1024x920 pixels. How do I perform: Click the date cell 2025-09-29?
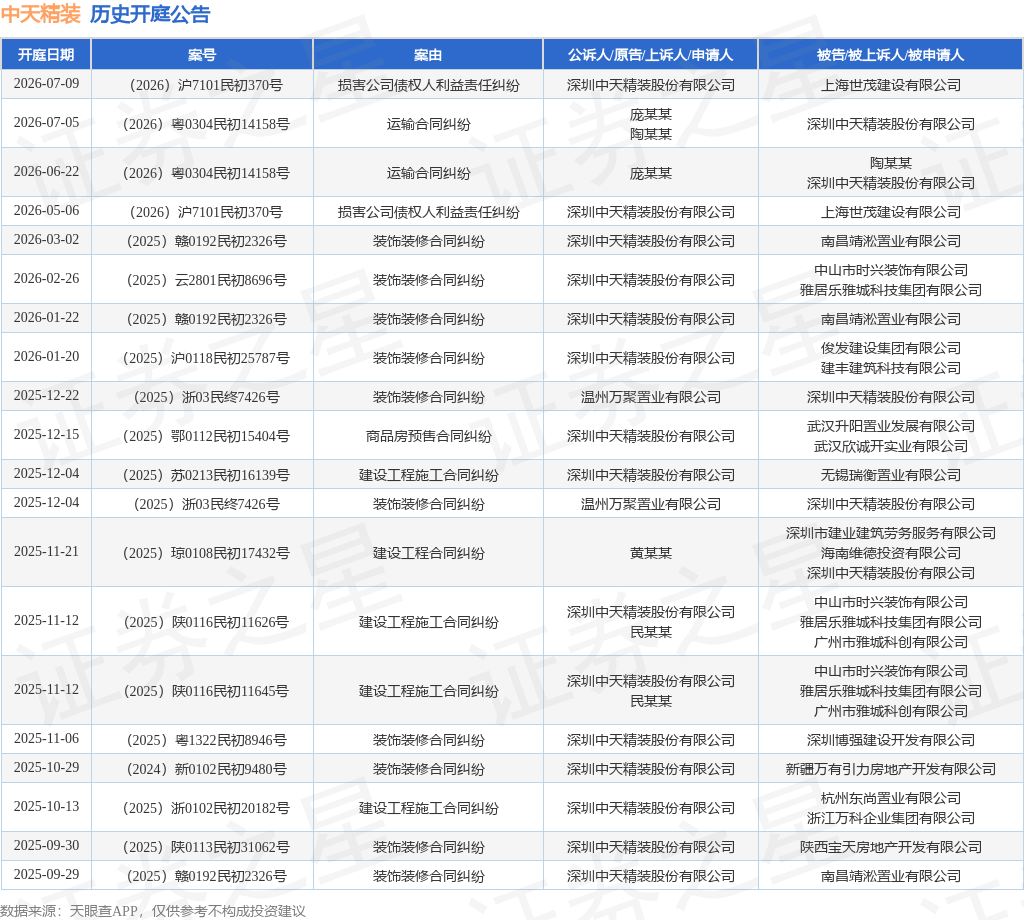[46, 874]
